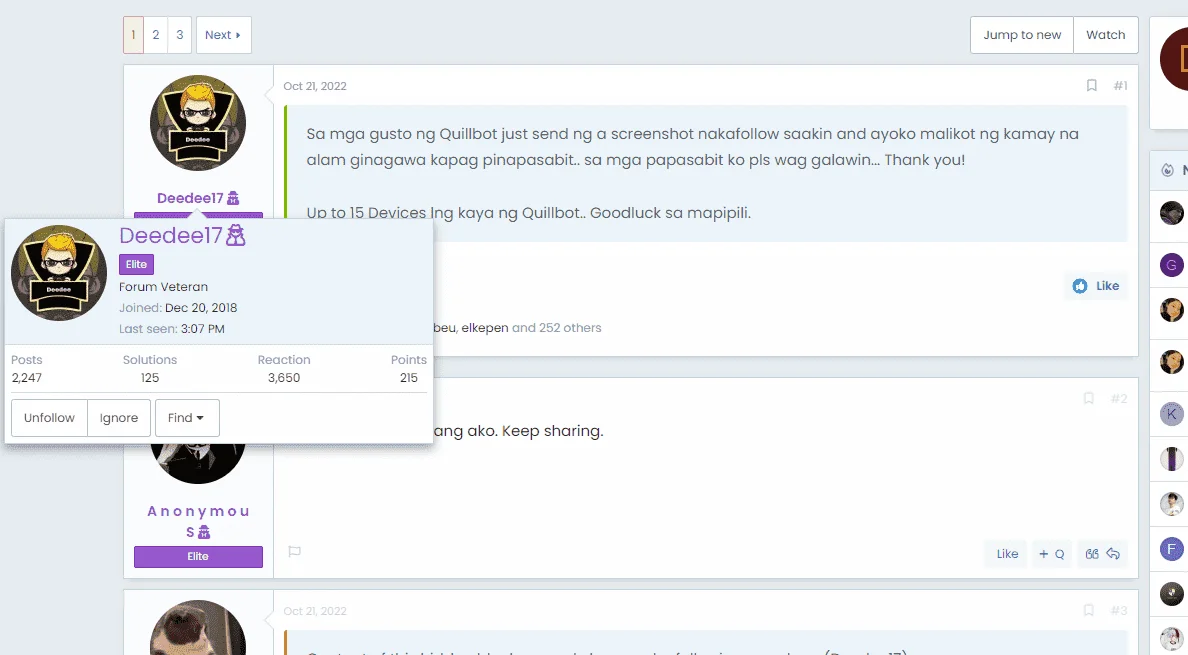The height and width of the screenshot is (655, 1188).
Task: Click the Elite banner under Anonymous
Action: (x=199, y=557)
